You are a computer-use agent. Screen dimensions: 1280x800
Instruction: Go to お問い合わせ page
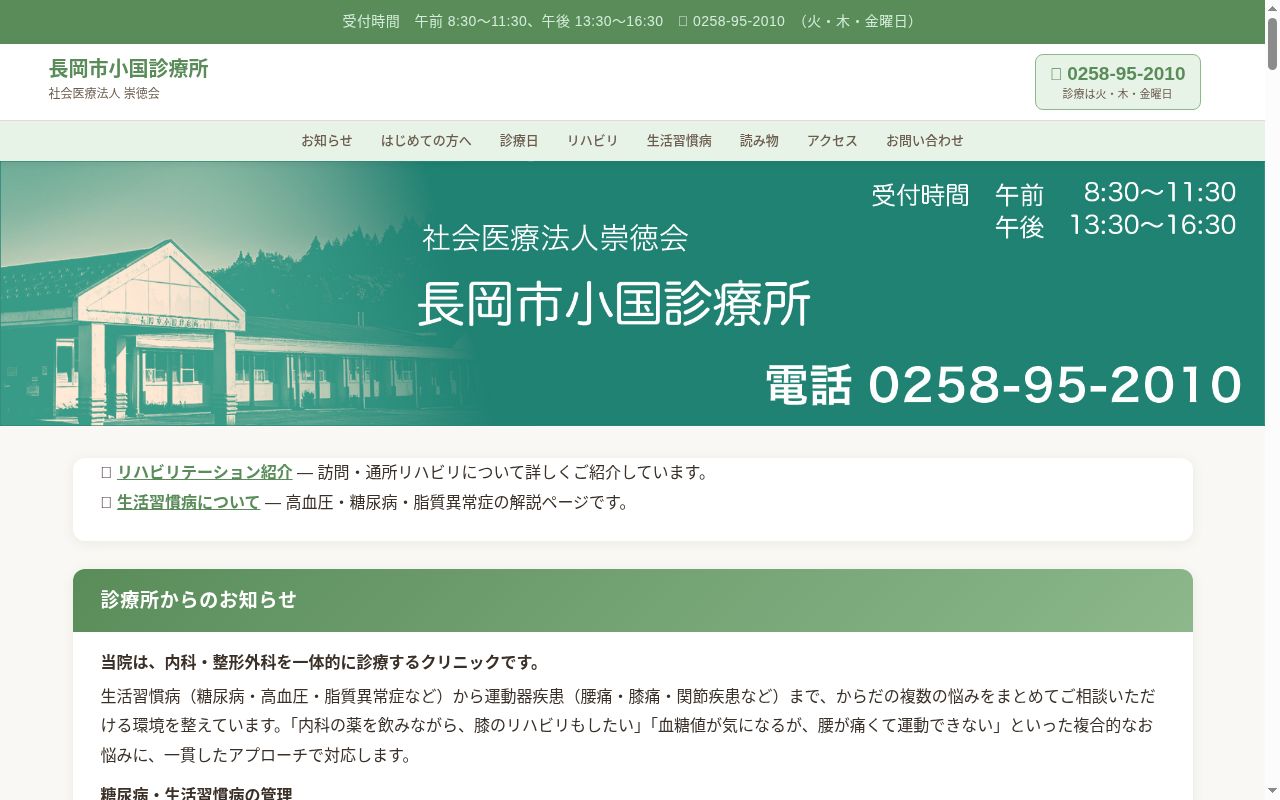(x=925, y=141)
